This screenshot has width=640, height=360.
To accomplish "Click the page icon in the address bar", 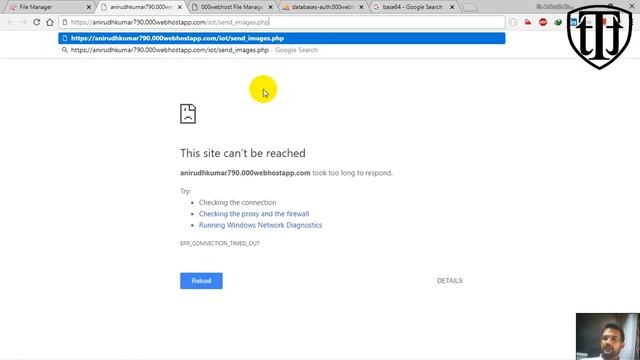I will 65,22.
